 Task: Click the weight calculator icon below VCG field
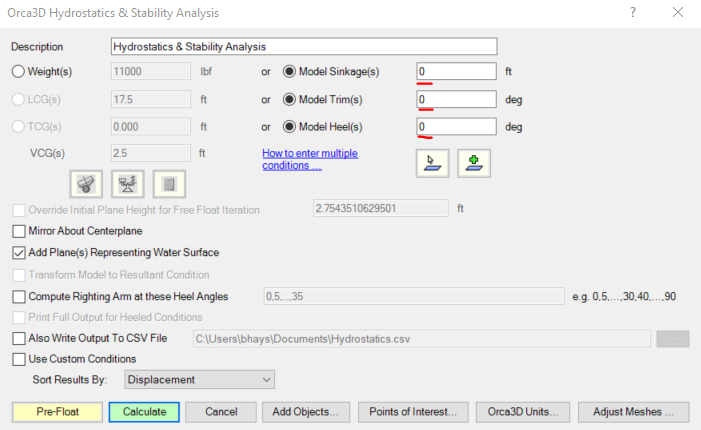(x=86, y=184)
